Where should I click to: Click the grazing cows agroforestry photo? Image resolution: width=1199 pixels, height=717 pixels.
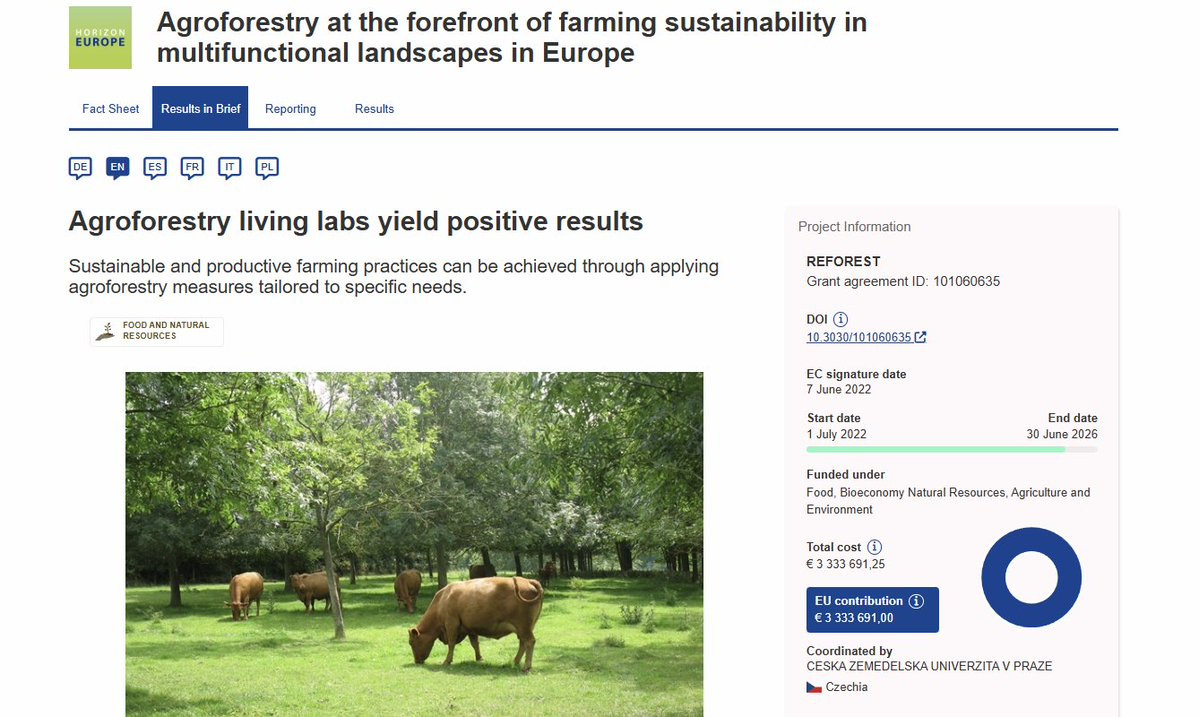pyautogui.click(x=414, y=544)
